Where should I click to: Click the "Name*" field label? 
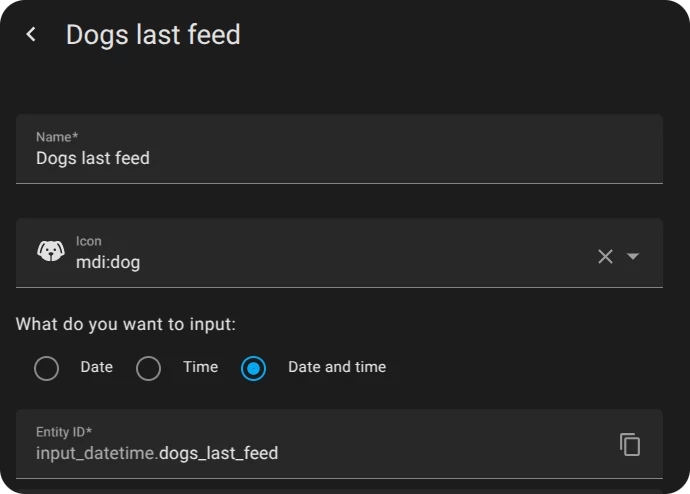[x=57, y=136]
